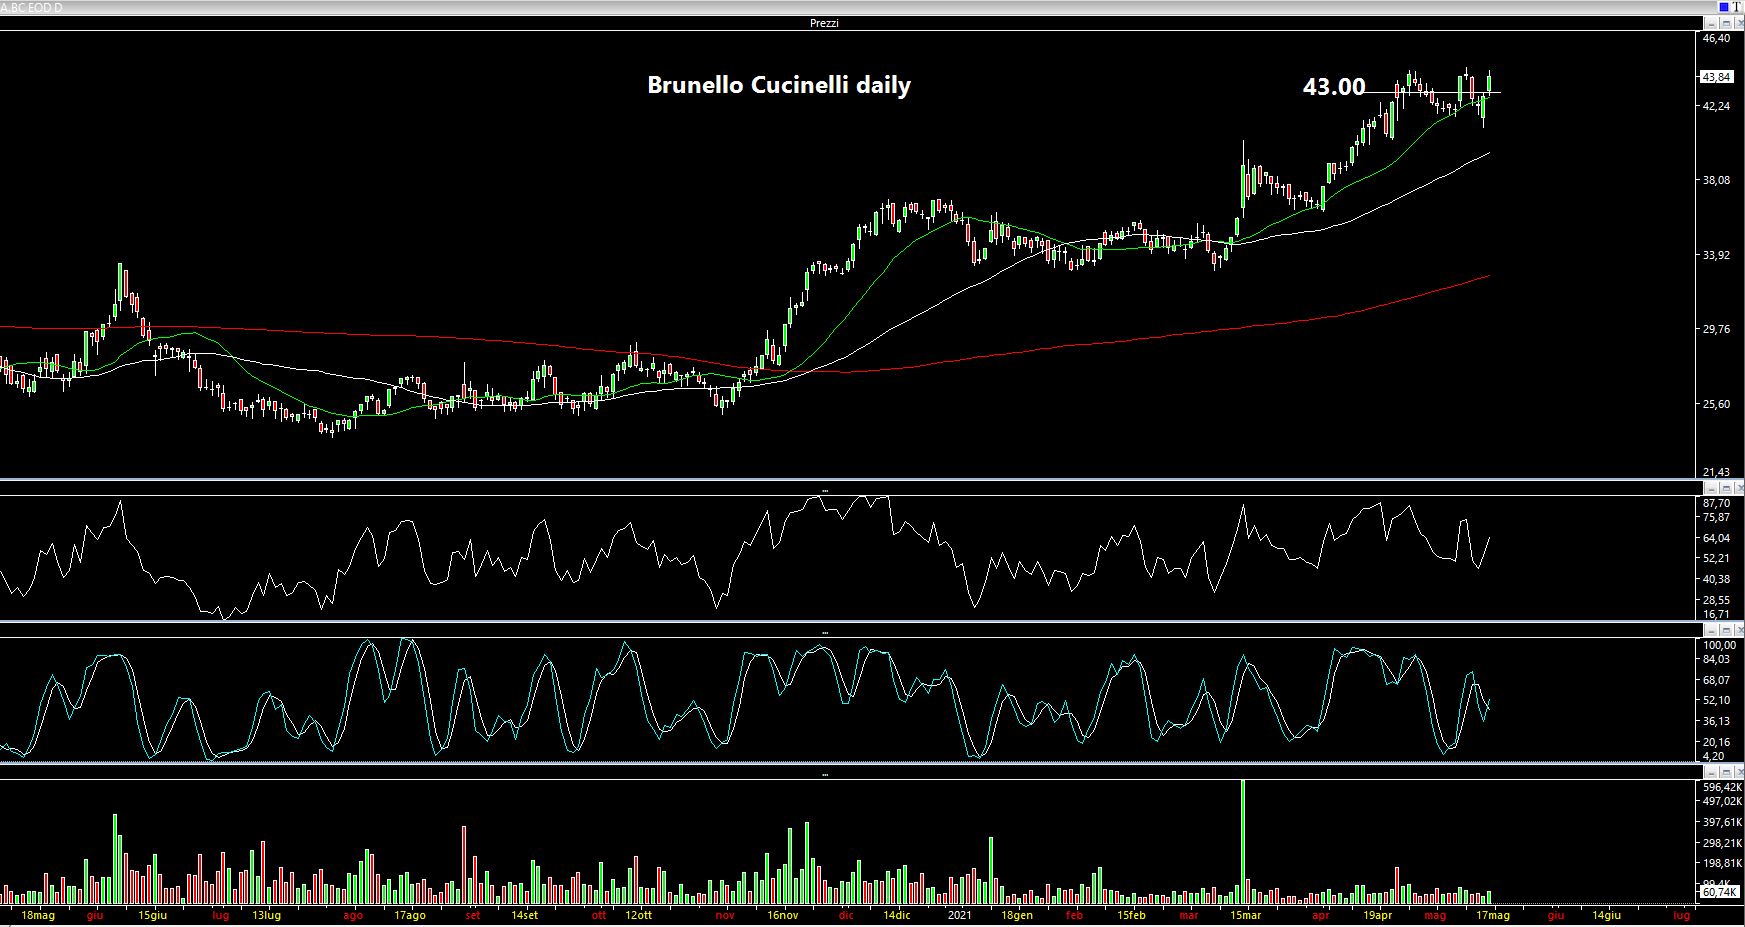
Task: Click the 397,61K volume axis value
Action: point(1721,822)
